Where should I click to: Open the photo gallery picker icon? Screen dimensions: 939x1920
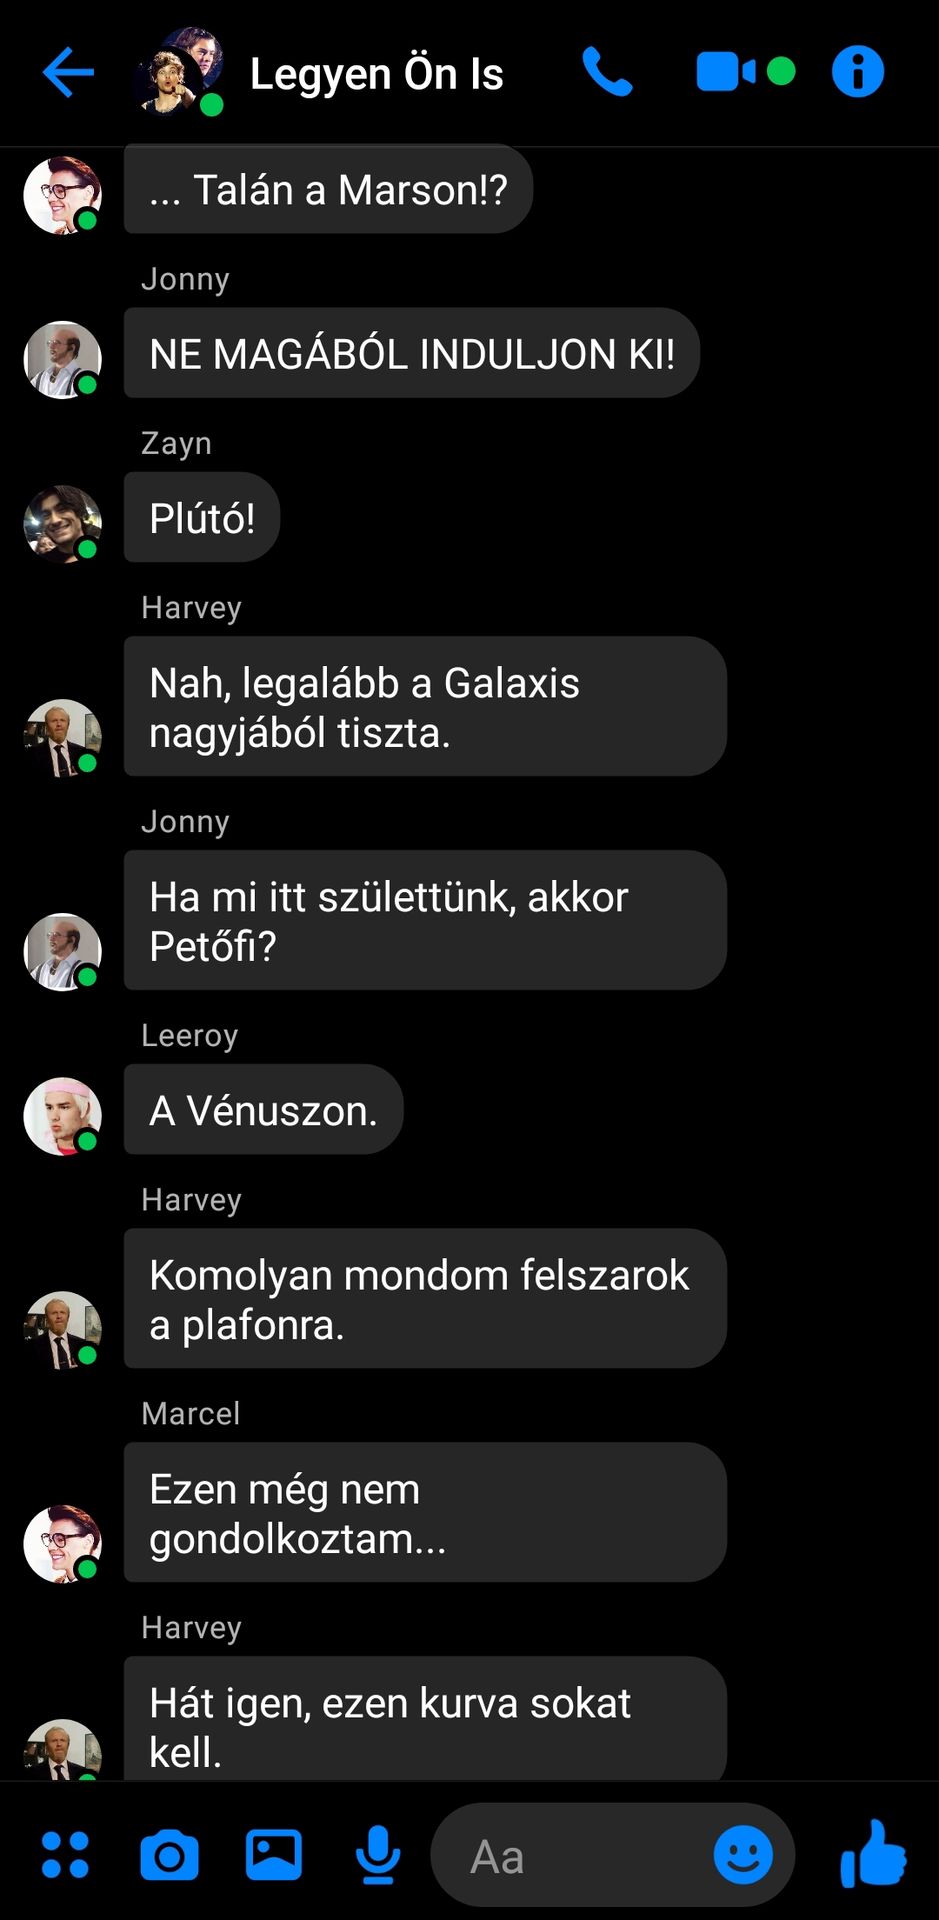(x=274, y=1855)
